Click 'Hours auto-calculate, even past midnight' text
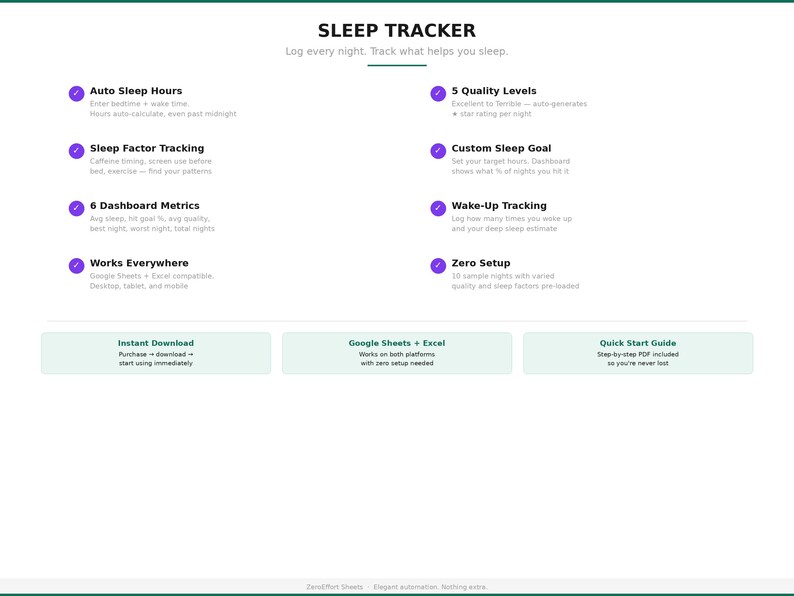This screenshot has width=794, height=596. click(163, 114)
